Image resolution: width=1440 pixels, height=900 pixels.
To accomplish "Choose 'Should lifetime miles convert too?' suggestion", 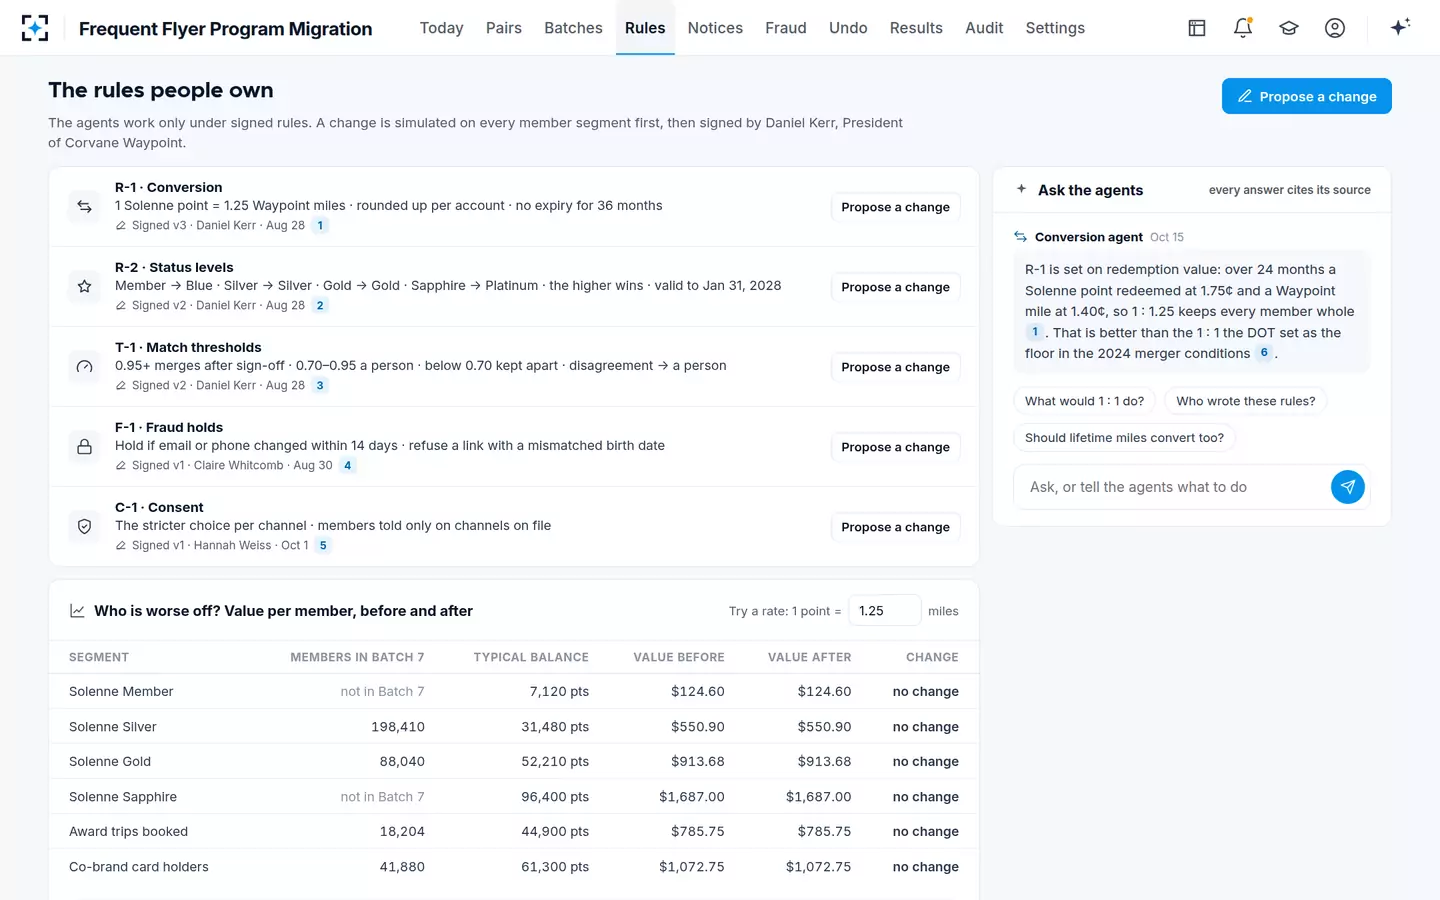I will pyautogui.click(x=1124, y=438).
